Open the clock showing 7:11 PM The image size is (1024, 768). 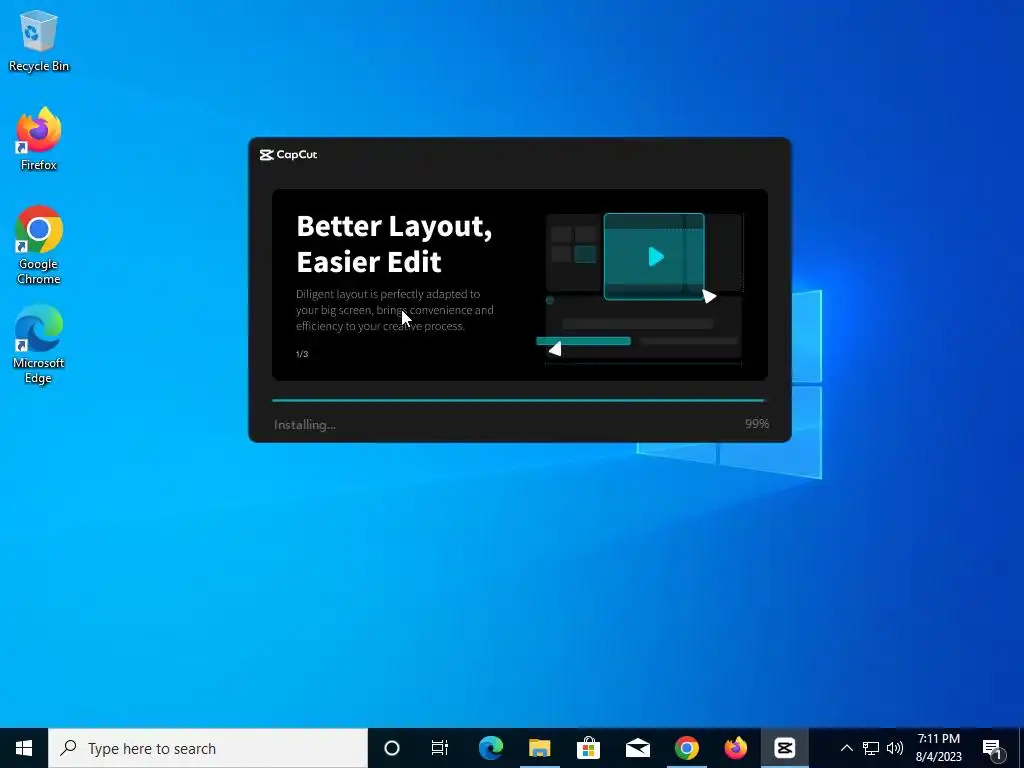(938, 748)
